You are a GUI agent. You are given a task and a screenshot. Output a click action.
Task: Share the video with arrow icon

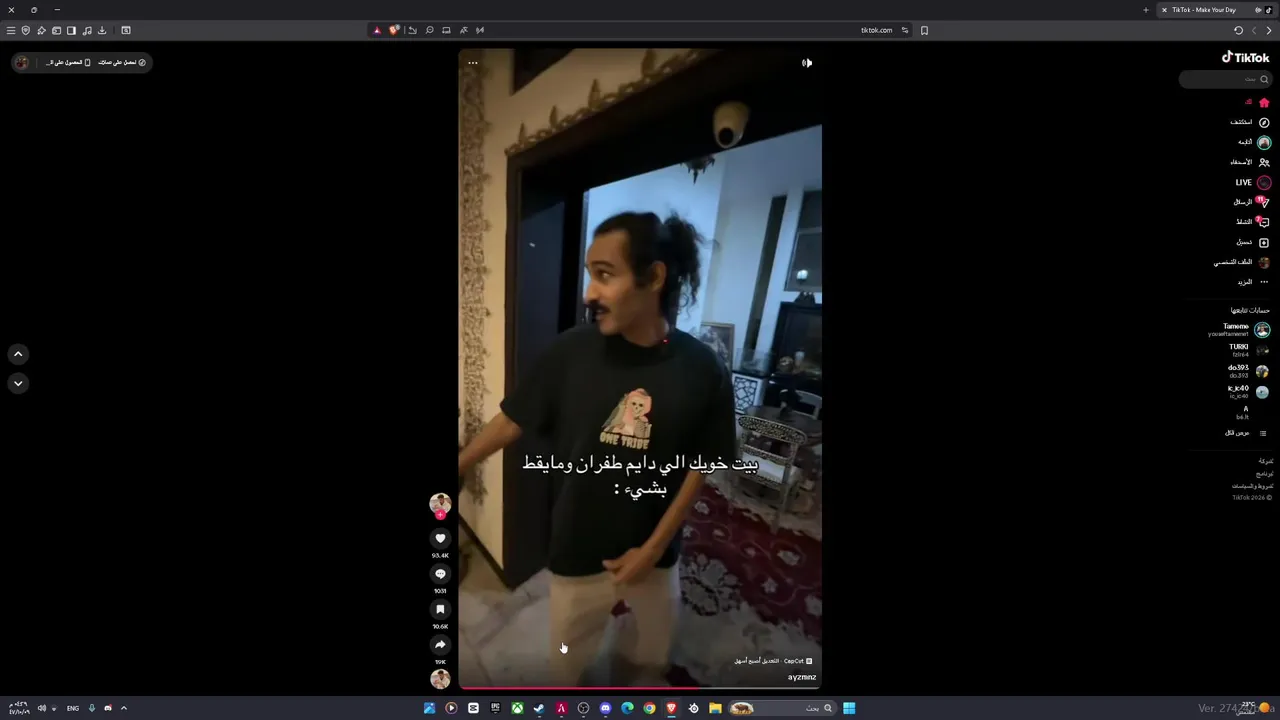coord(440,645)
